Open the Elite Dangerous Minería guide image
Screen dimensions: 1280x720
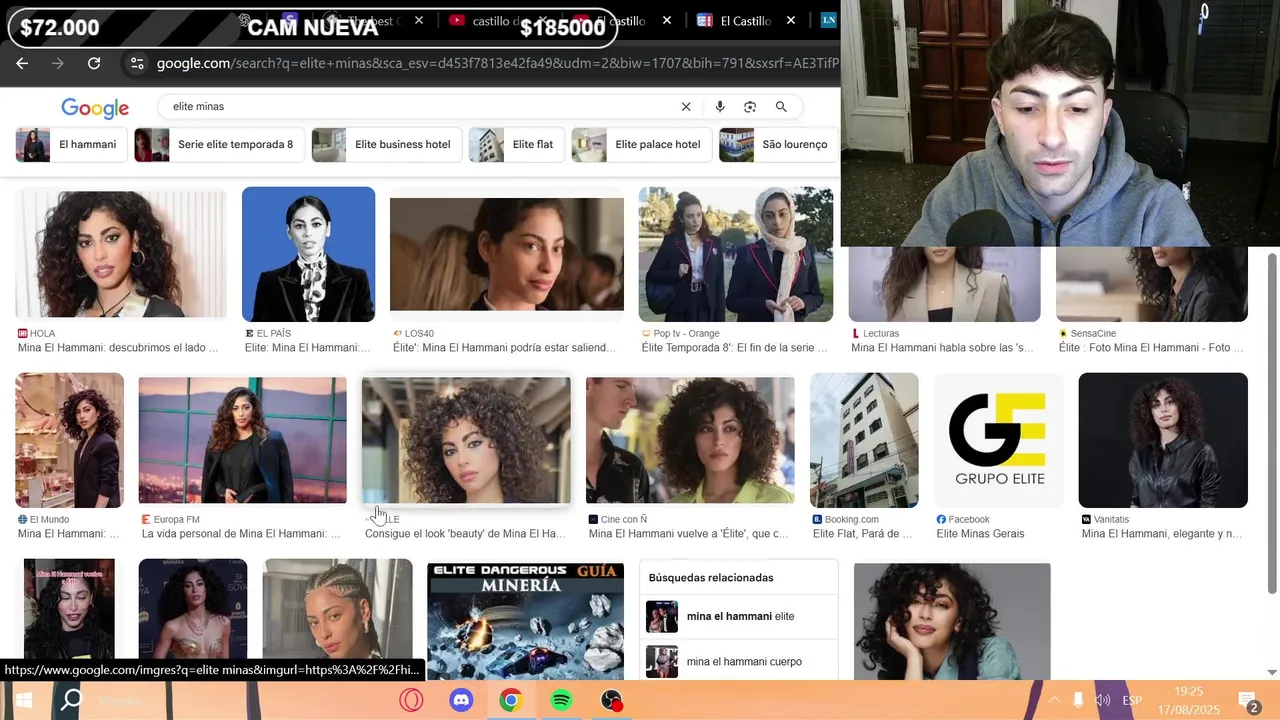click(525, 621)
